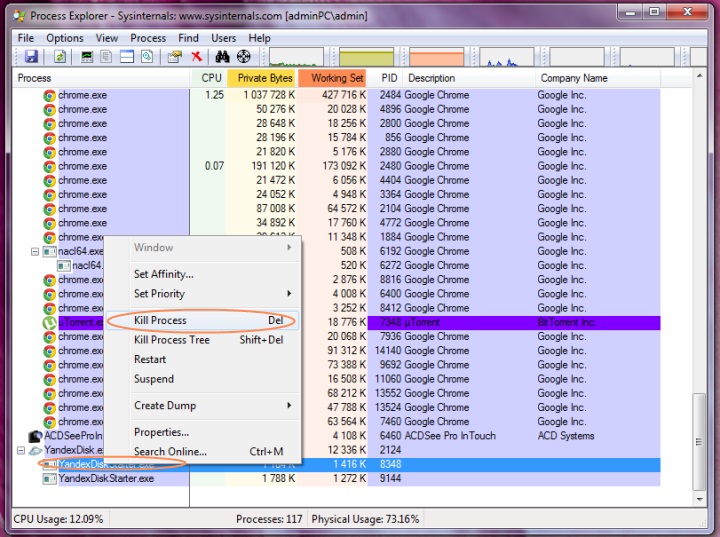The width and height of the screenshot is (720, 537).
Task: Click the 'Physical Usage: 73.16%' status entry
Action: click(x=366, y=519)
